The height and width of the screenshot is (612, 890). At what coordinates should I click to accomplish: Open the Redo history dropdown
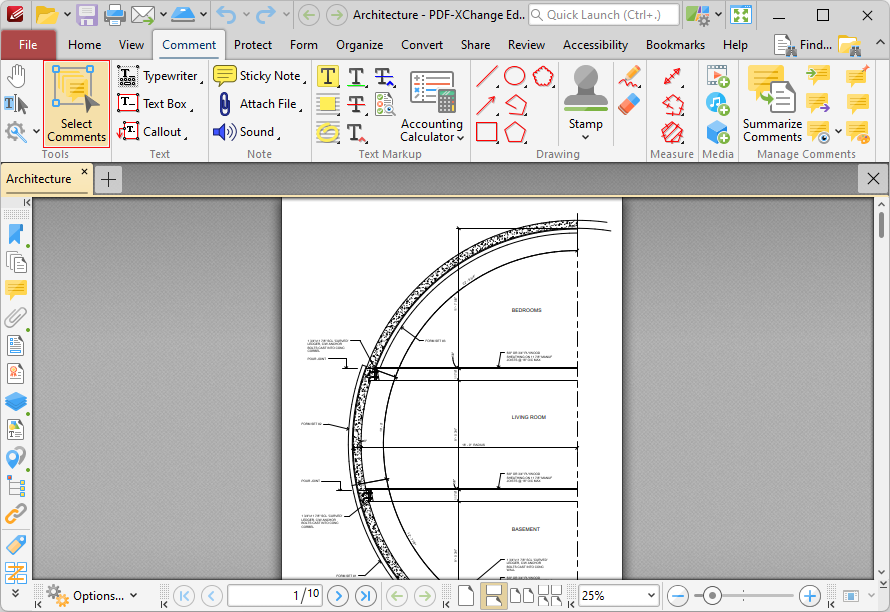point(286,15)
